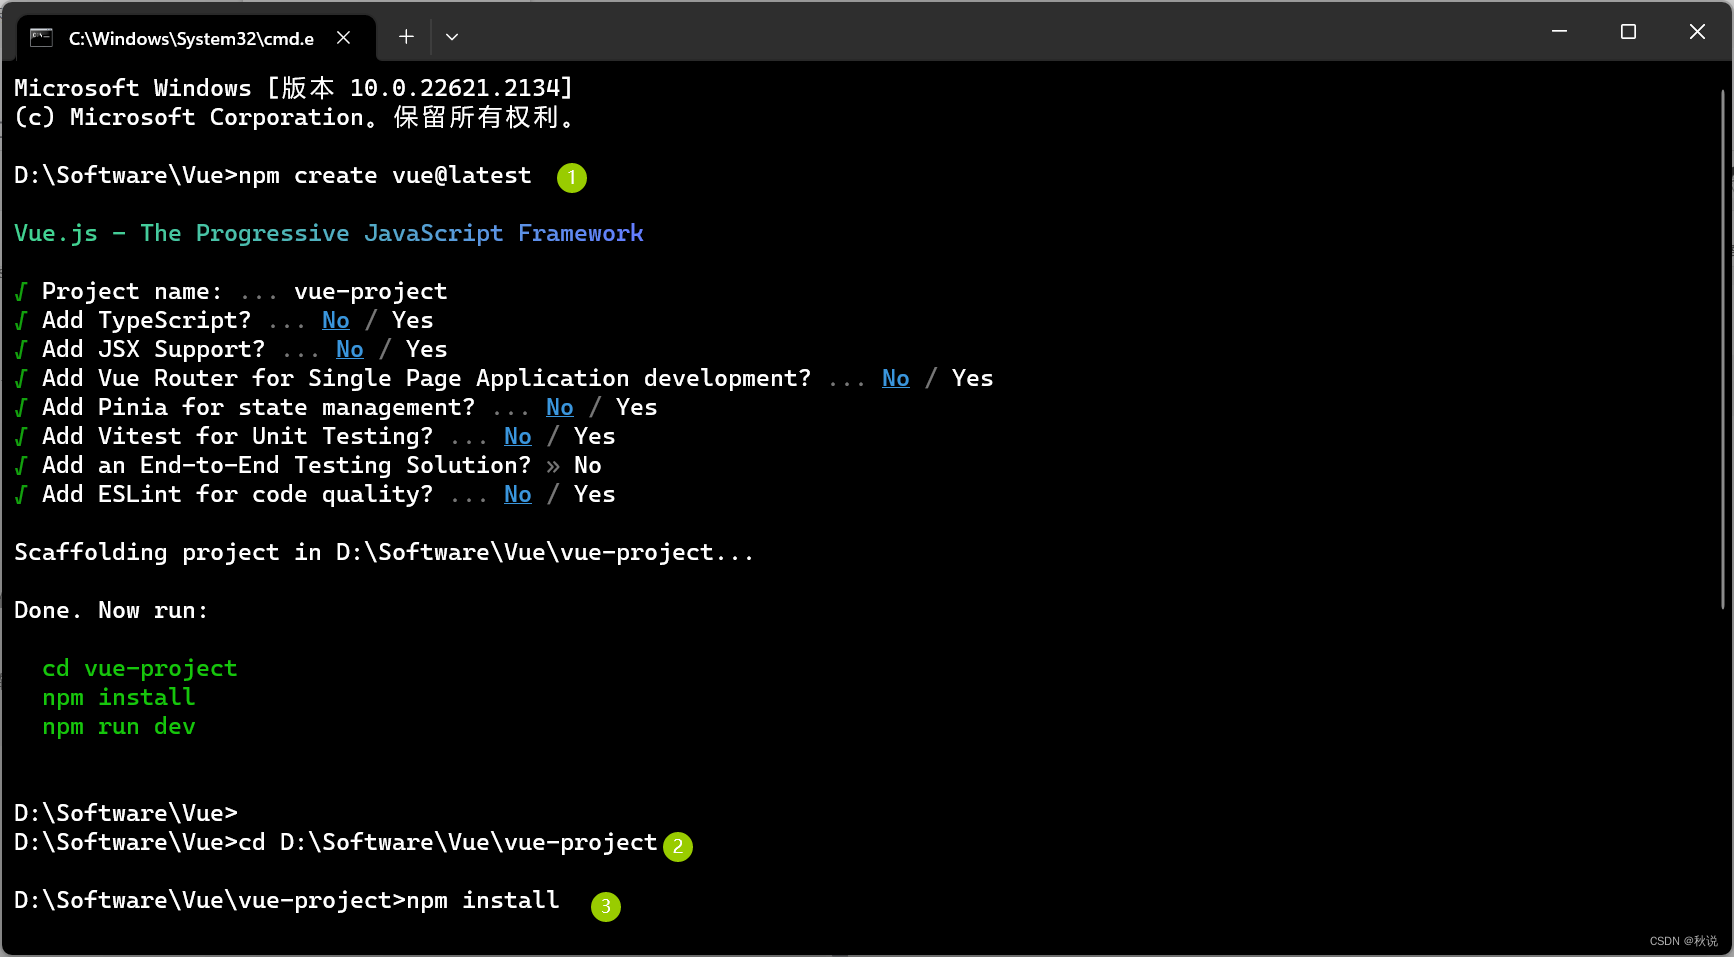Click the 'cd D:\Software\Vue\vue-project' command
This screenshot has height=957, width=1734.
[448, 843]
